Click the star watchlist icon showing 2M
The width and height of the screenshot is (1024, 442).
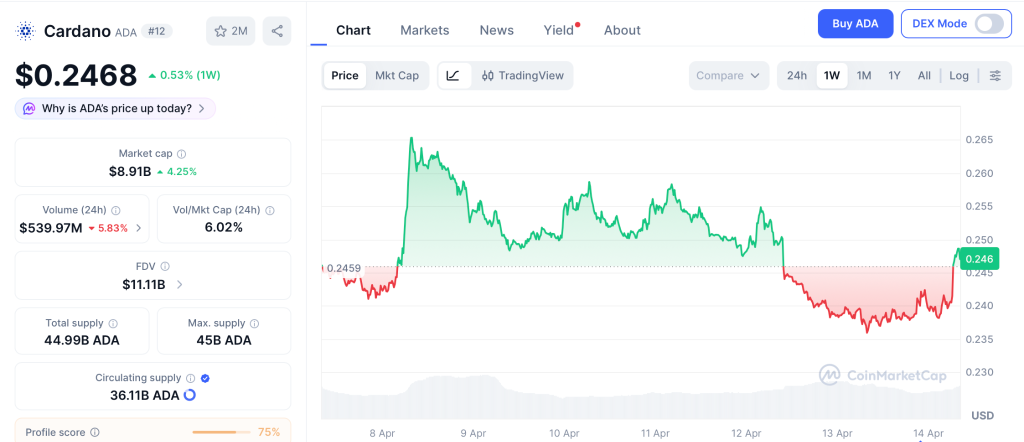tap(231, 31)
